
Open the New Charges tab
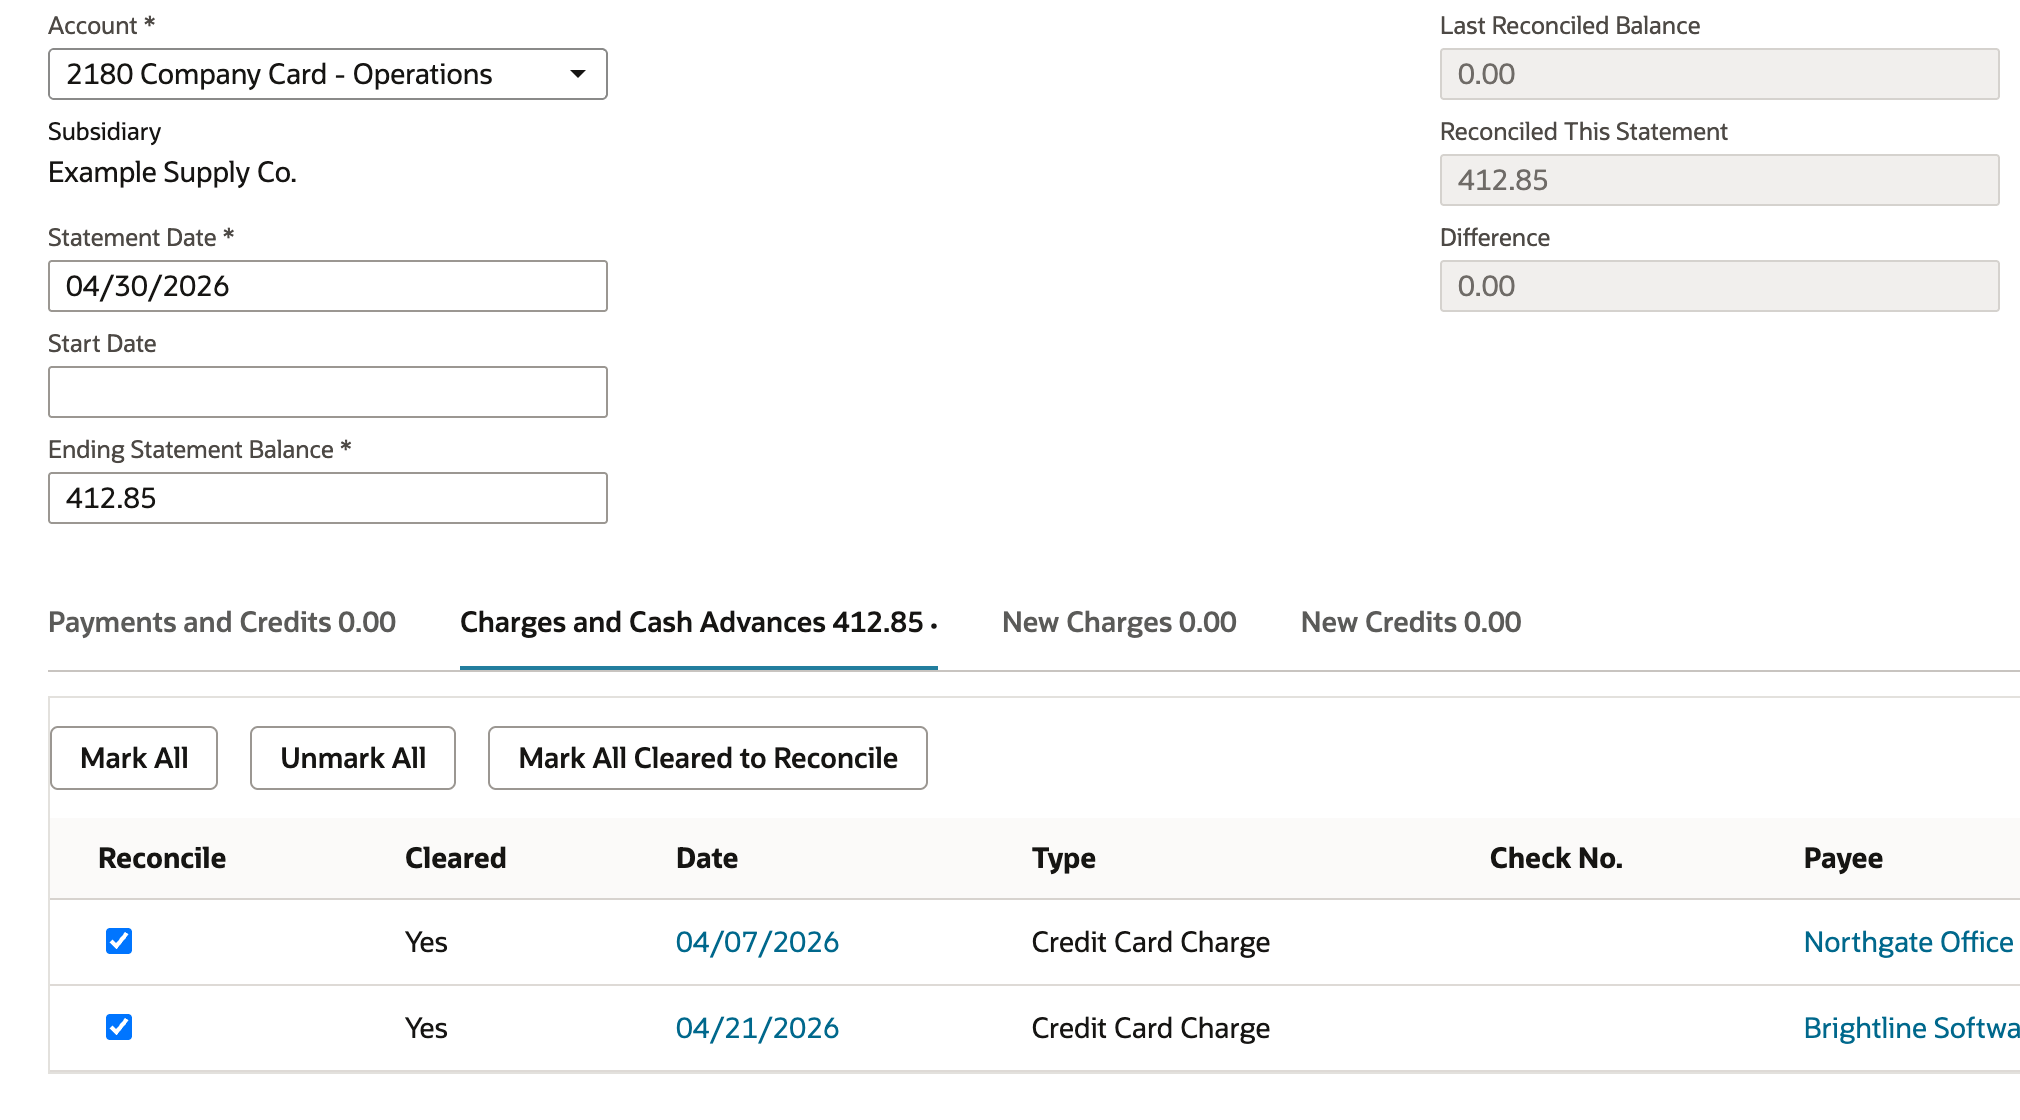coord(1119,622)
